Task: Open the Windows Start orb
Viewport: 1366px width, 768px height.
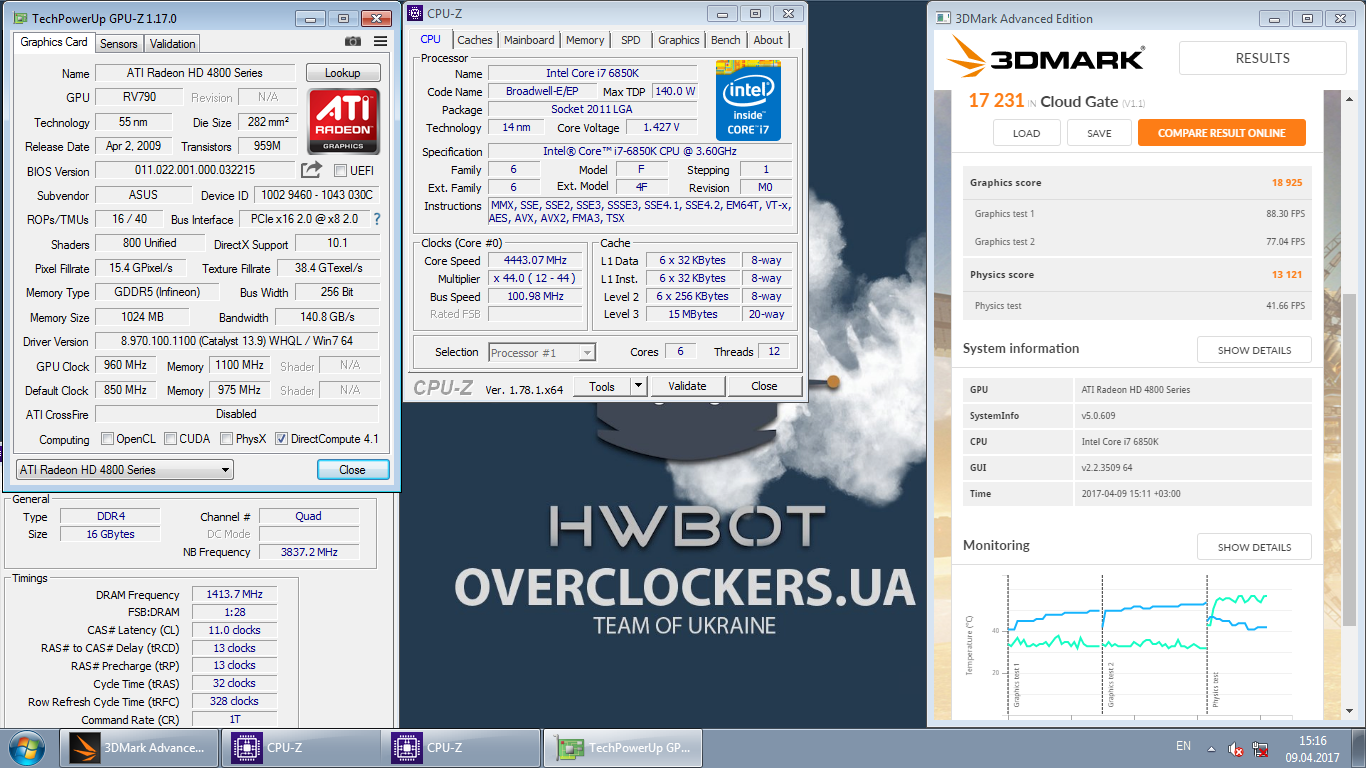Action: [x=27, y=747]
